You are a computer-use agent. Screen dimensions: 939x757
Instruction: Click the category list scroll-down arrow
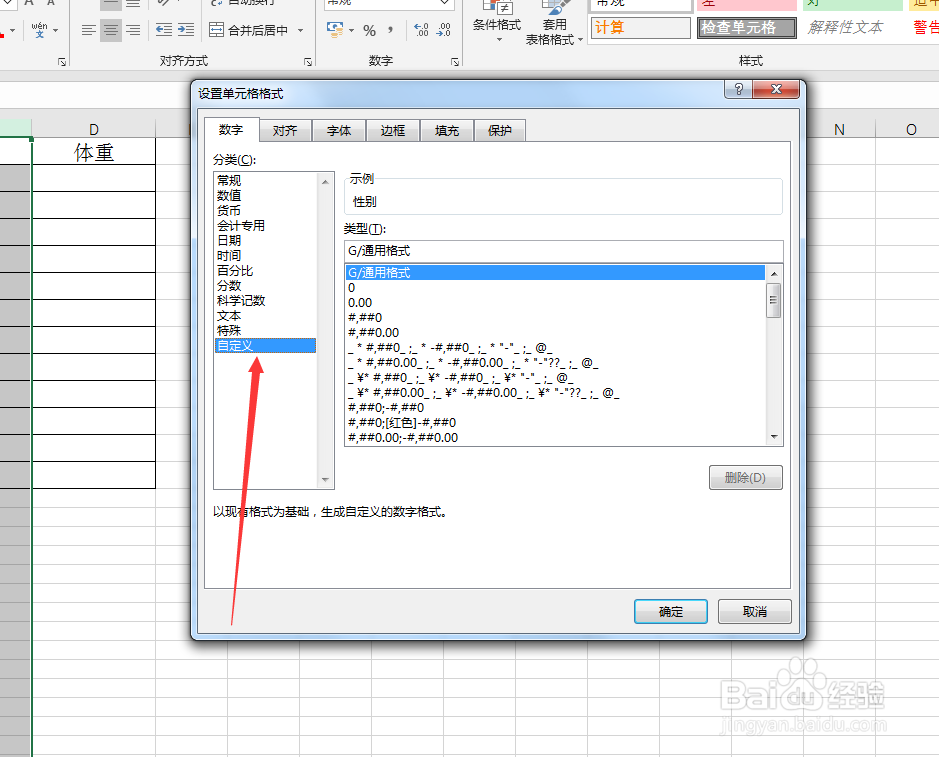point(325,480)
